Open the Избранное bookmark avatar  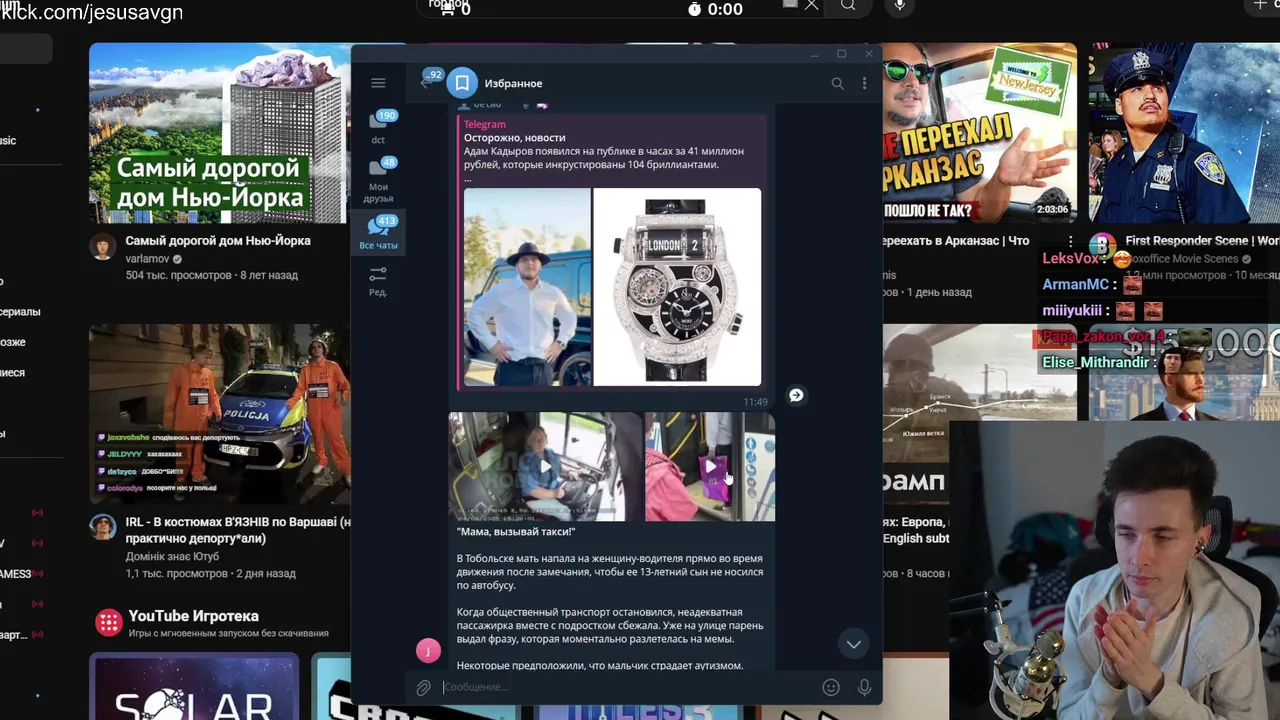(x=462, y=83)
